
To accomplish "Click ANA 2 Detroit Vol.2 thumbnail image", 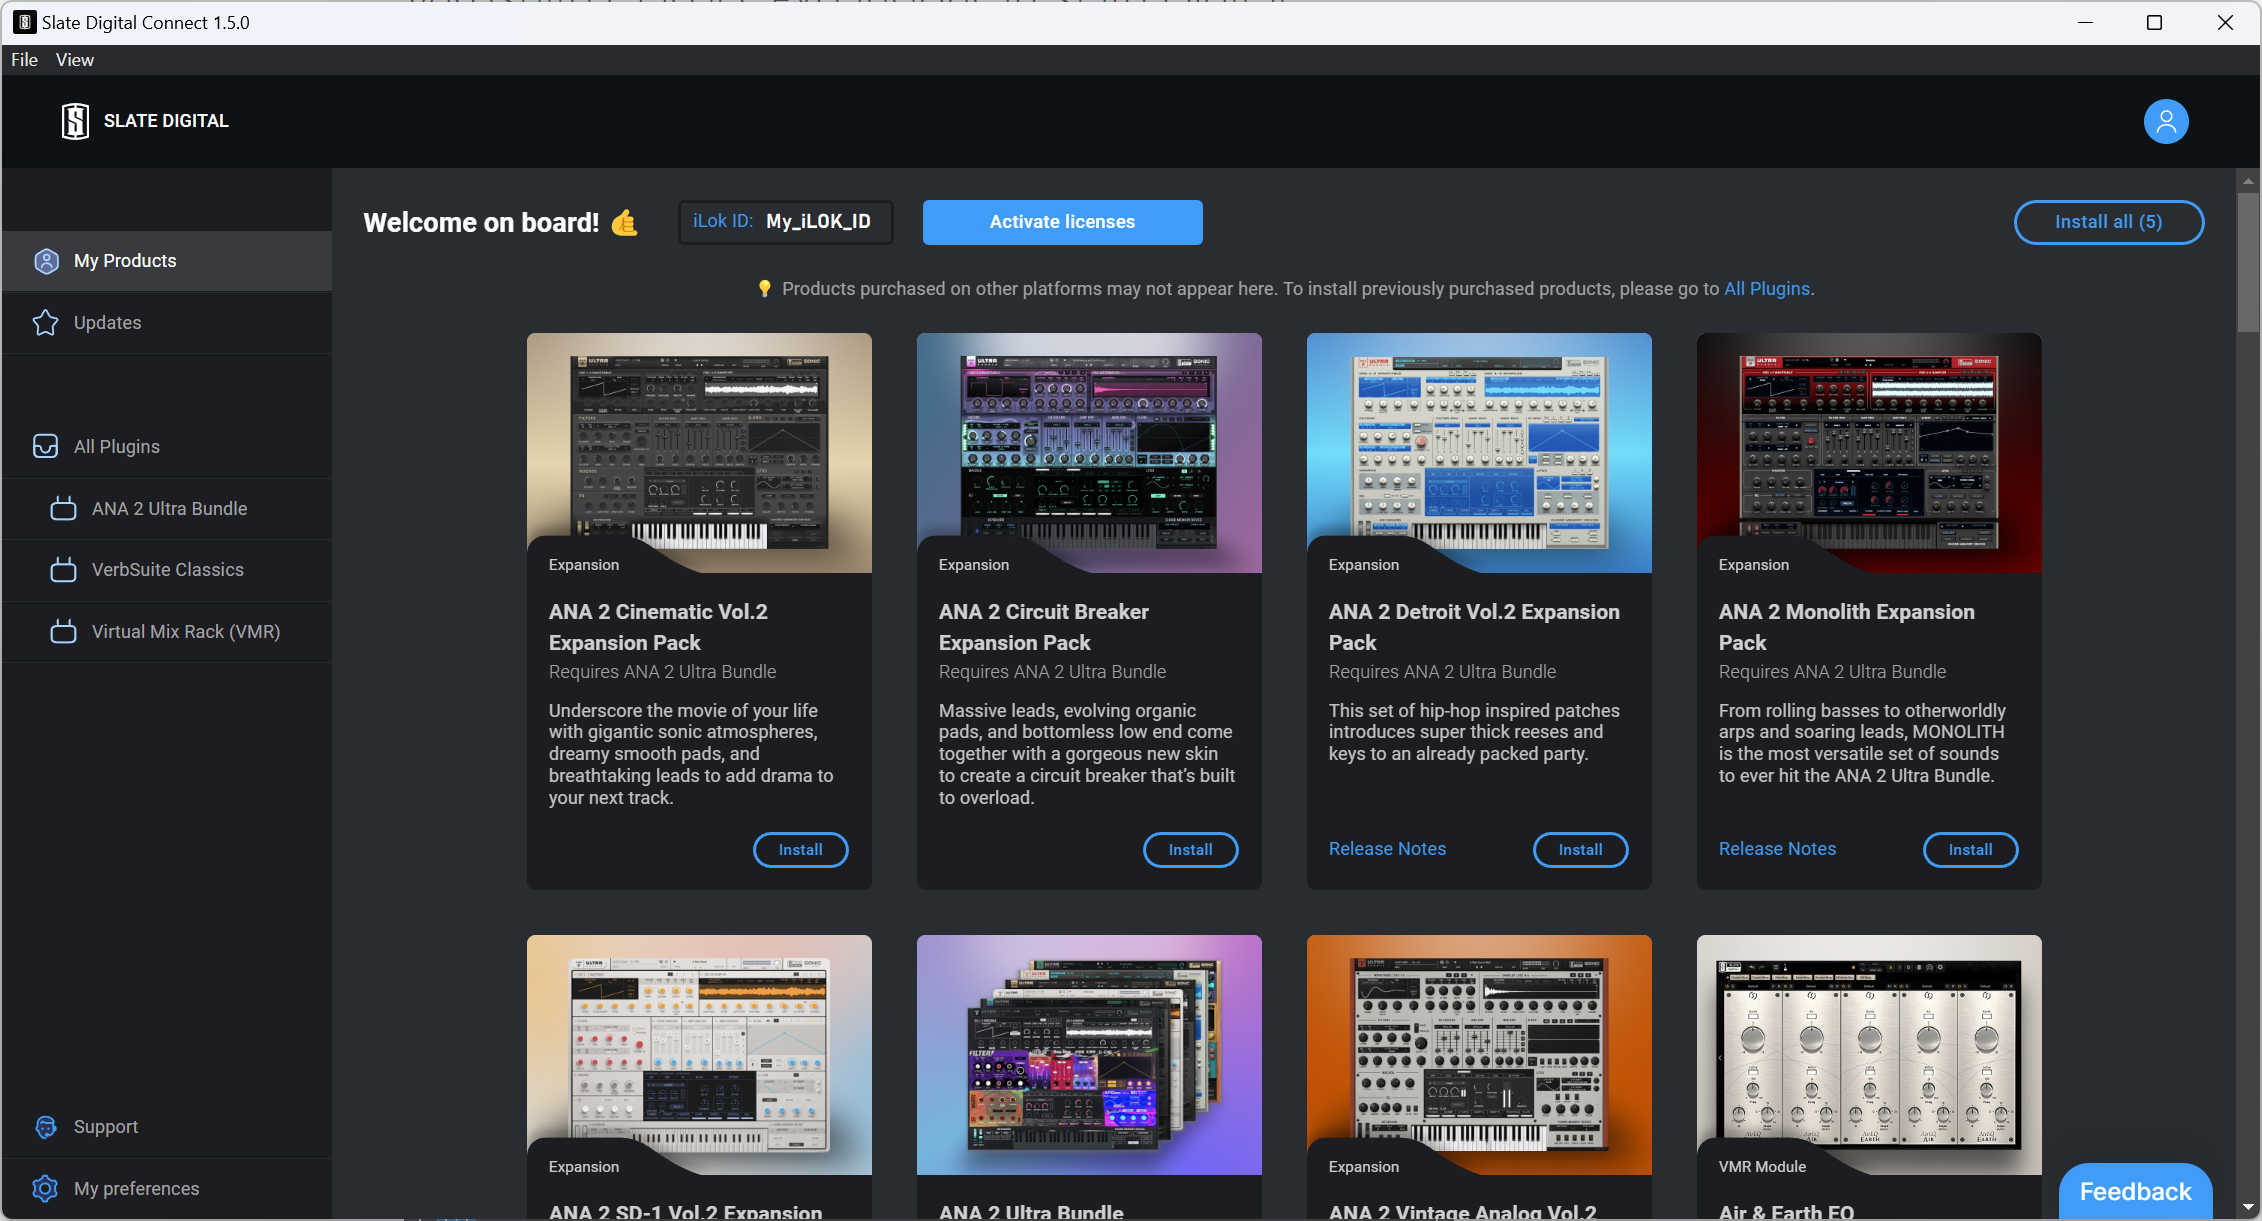I will click(1479, 453).
